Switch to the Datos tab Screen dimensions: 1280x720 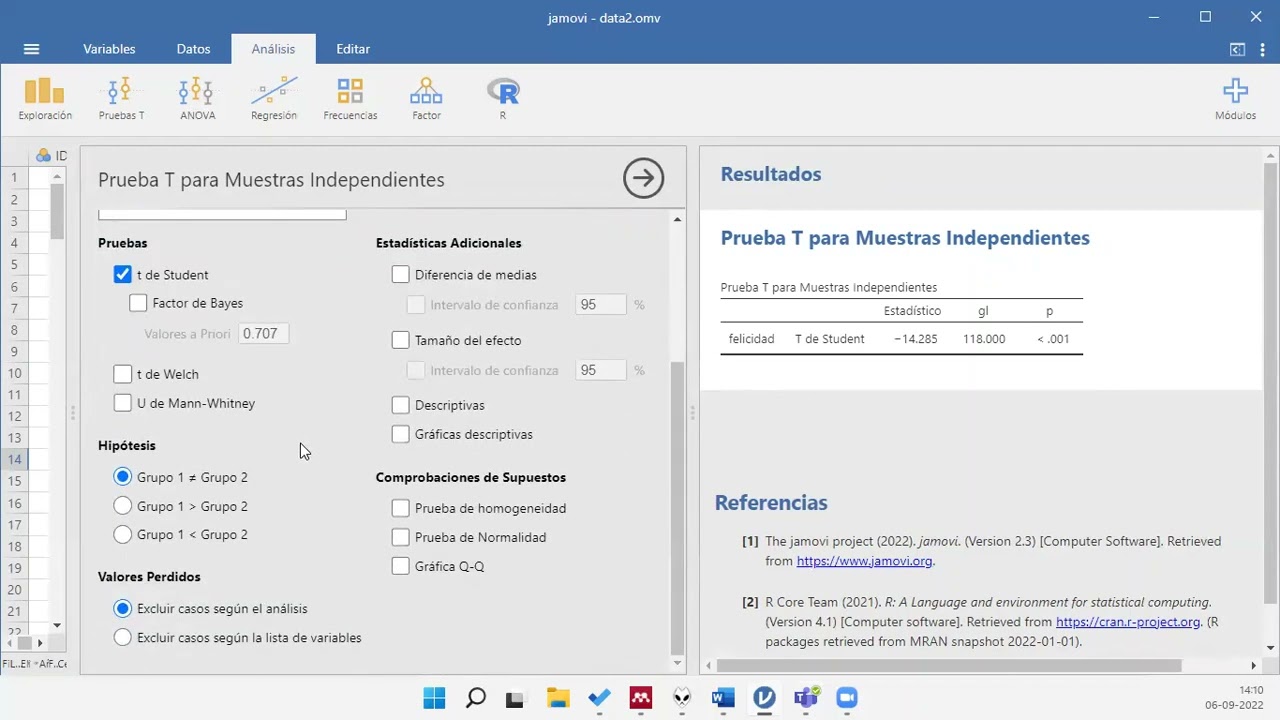193,49
